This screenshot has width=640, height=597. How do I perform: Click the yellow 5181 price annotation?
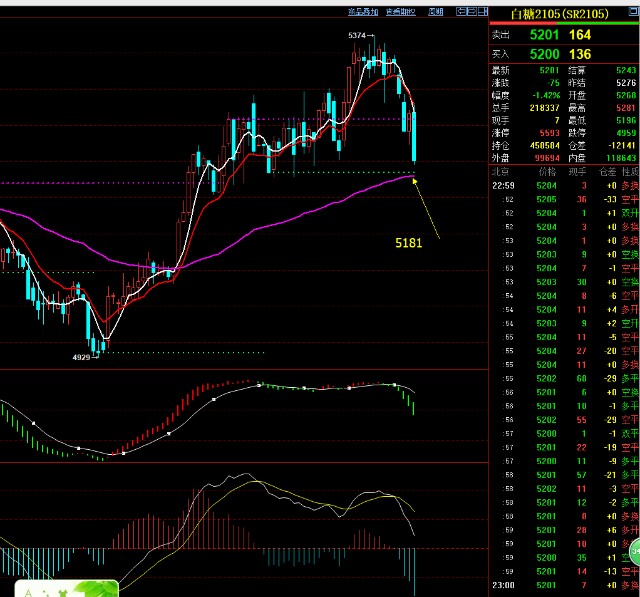408,242
